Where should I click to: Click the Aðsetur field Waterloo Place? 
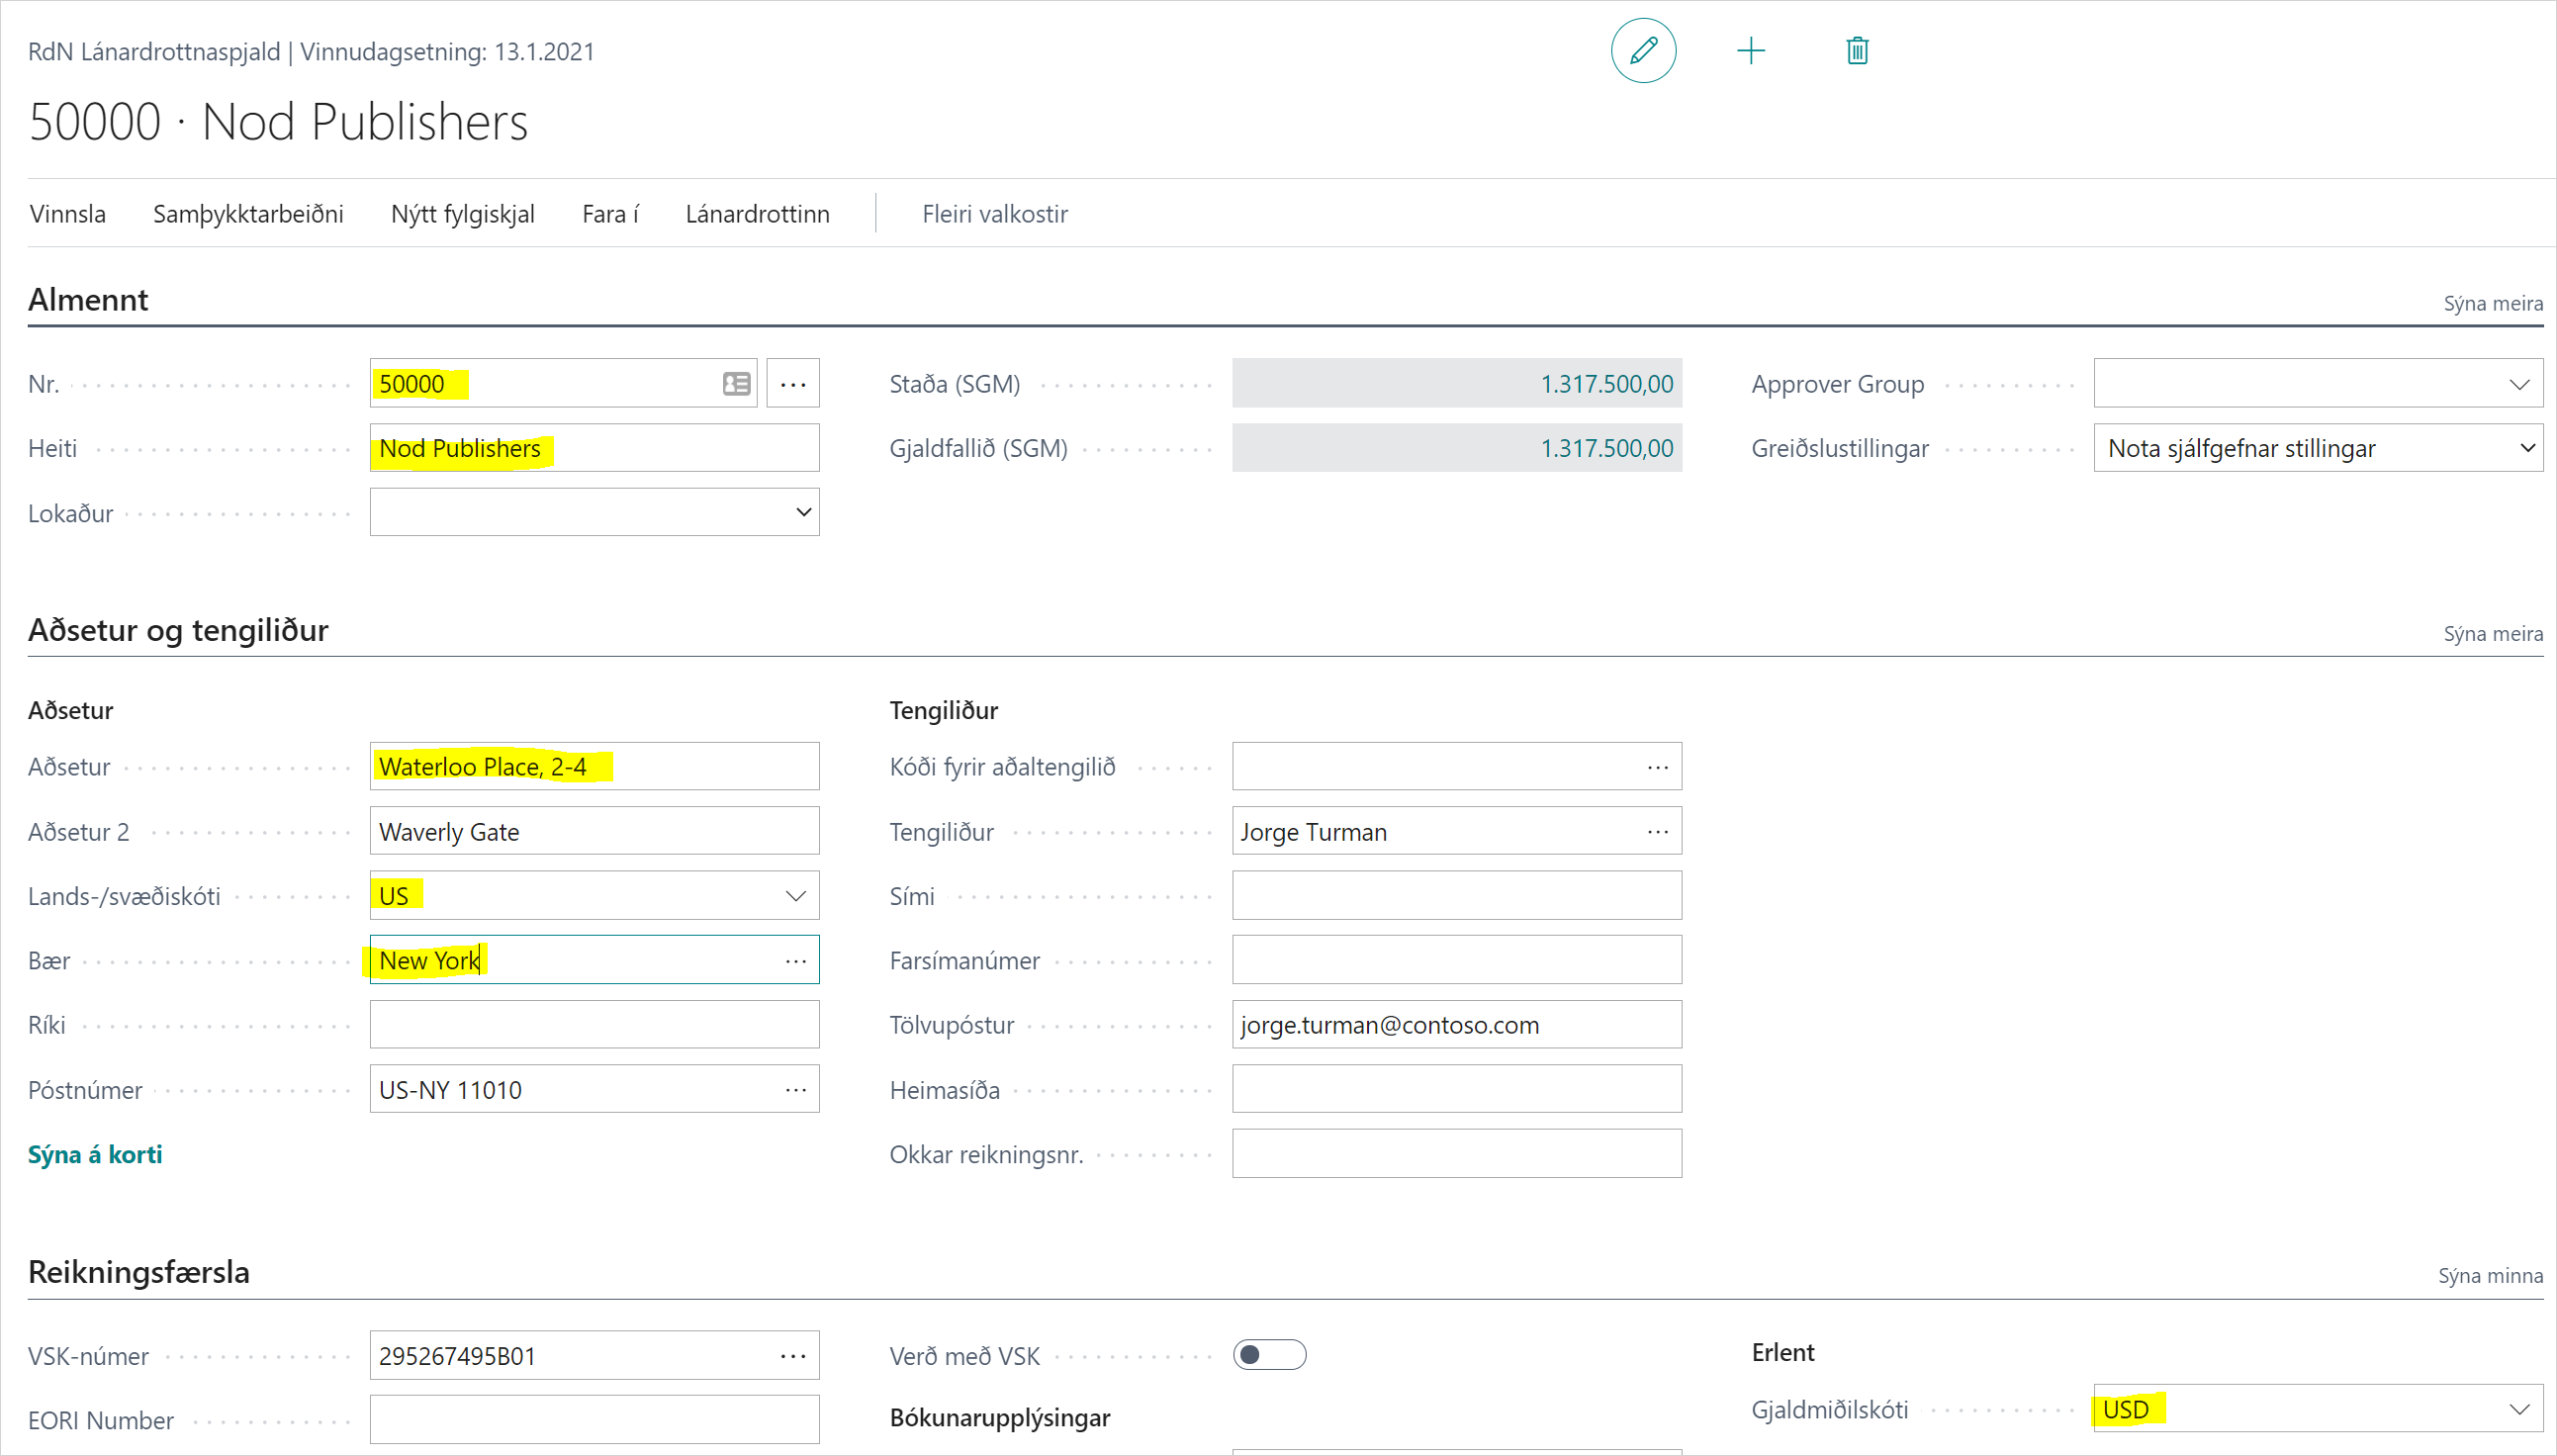[594, 767]
